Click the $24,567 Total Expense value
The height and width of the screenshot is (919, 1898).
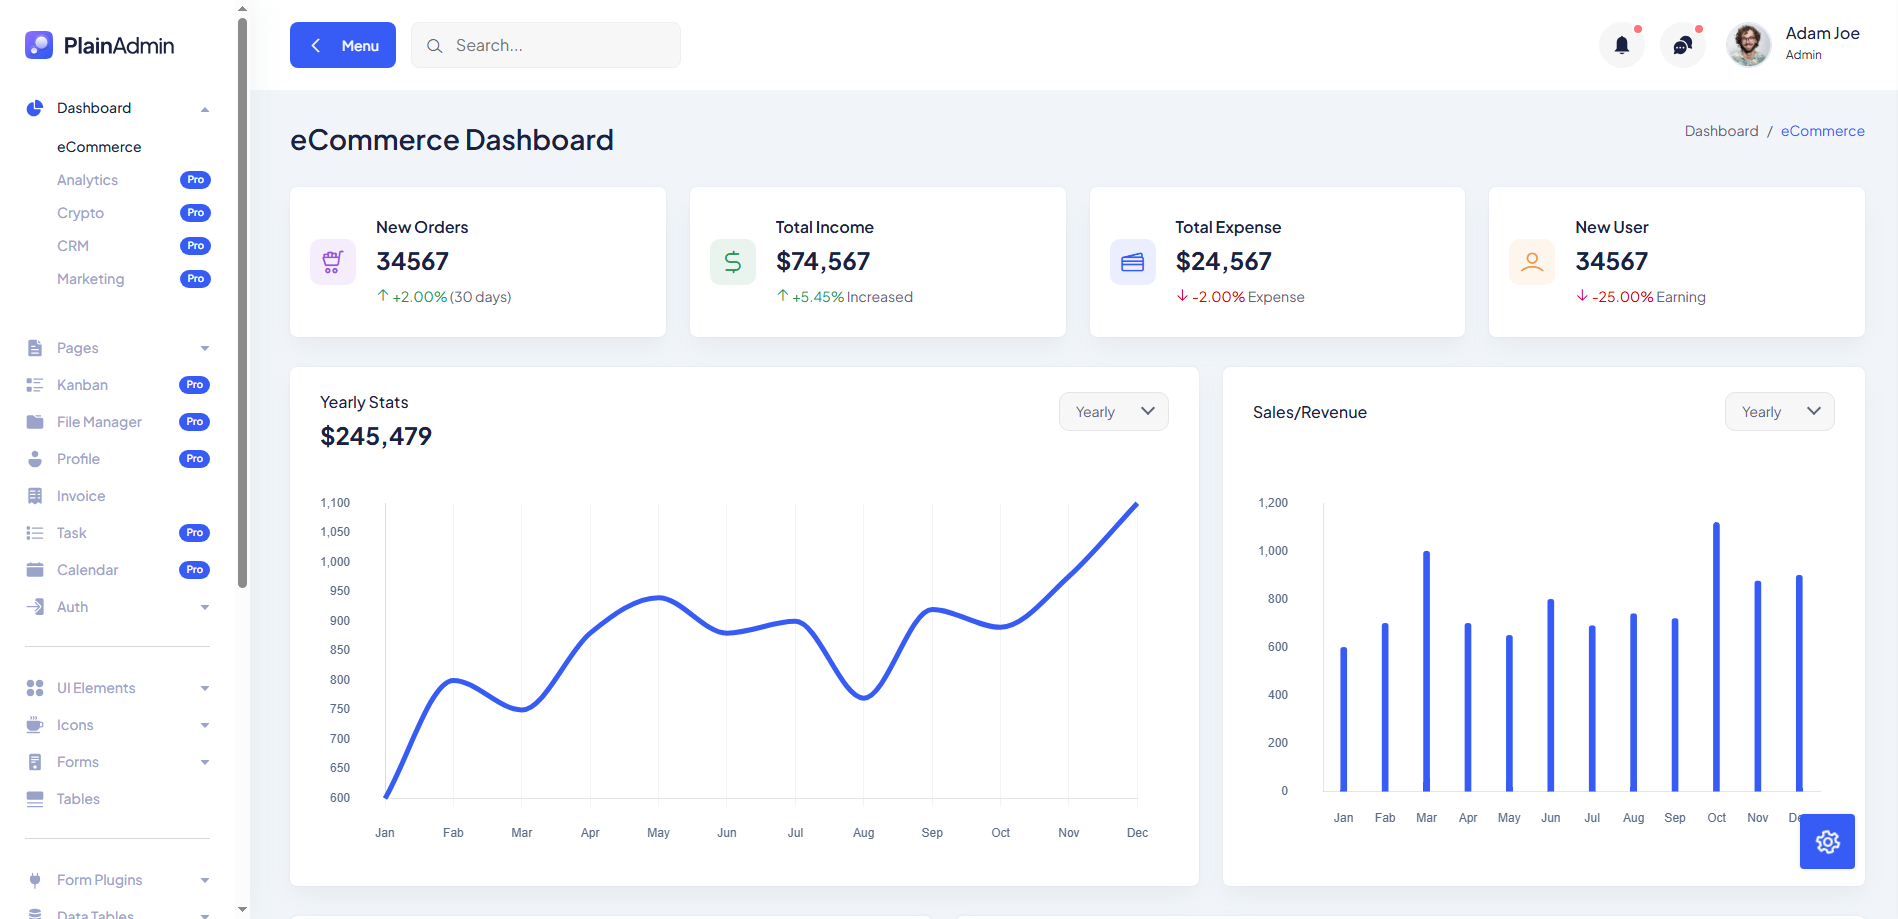[x=1223, y=261]
